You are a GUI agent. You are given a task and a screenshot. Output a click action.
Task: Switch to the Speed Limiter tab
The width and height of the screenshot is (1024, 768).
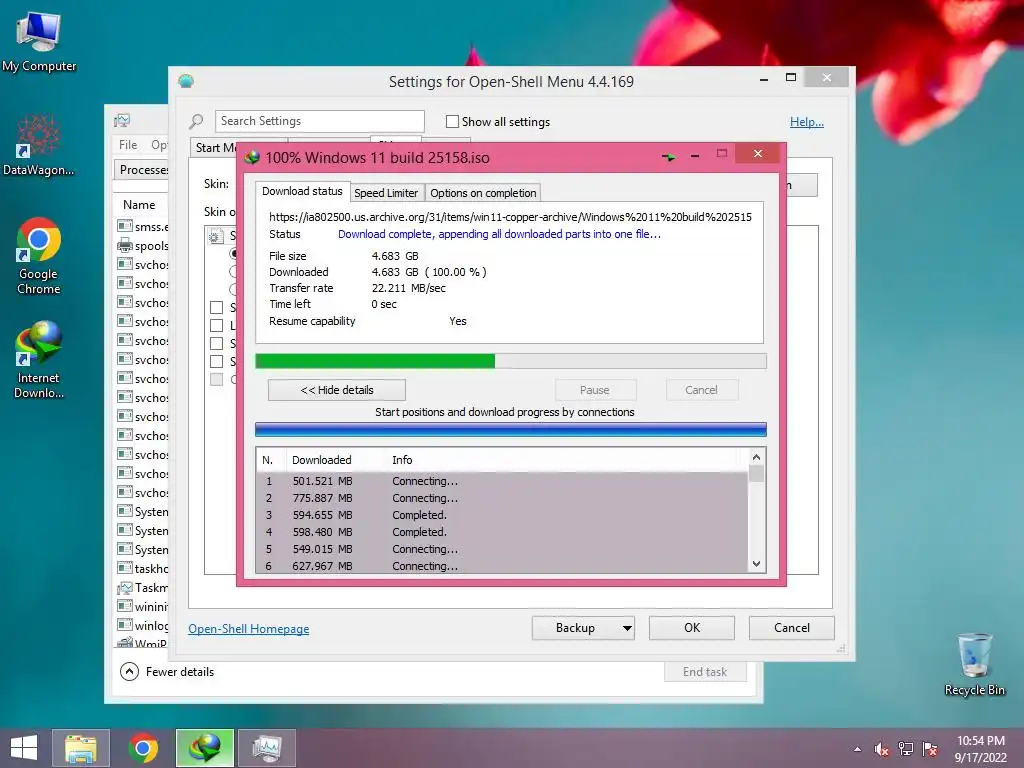pyautogui.click(x=386, y=193)
